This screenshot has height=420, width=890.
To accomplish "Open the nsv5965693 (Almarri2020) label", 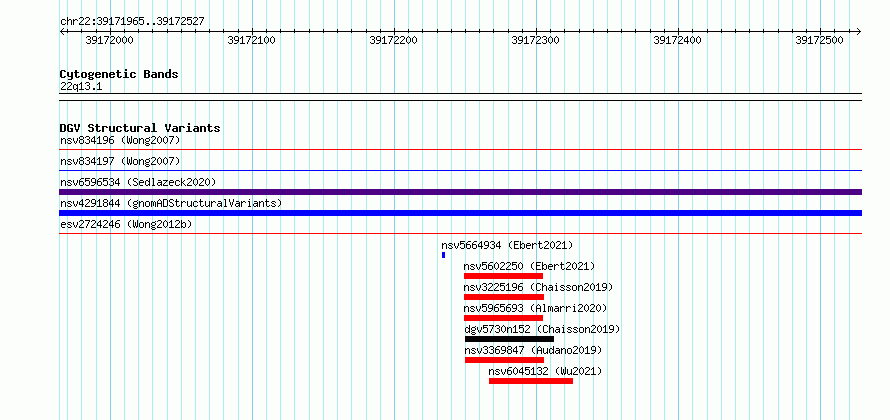I will click(x=535, y=308).
